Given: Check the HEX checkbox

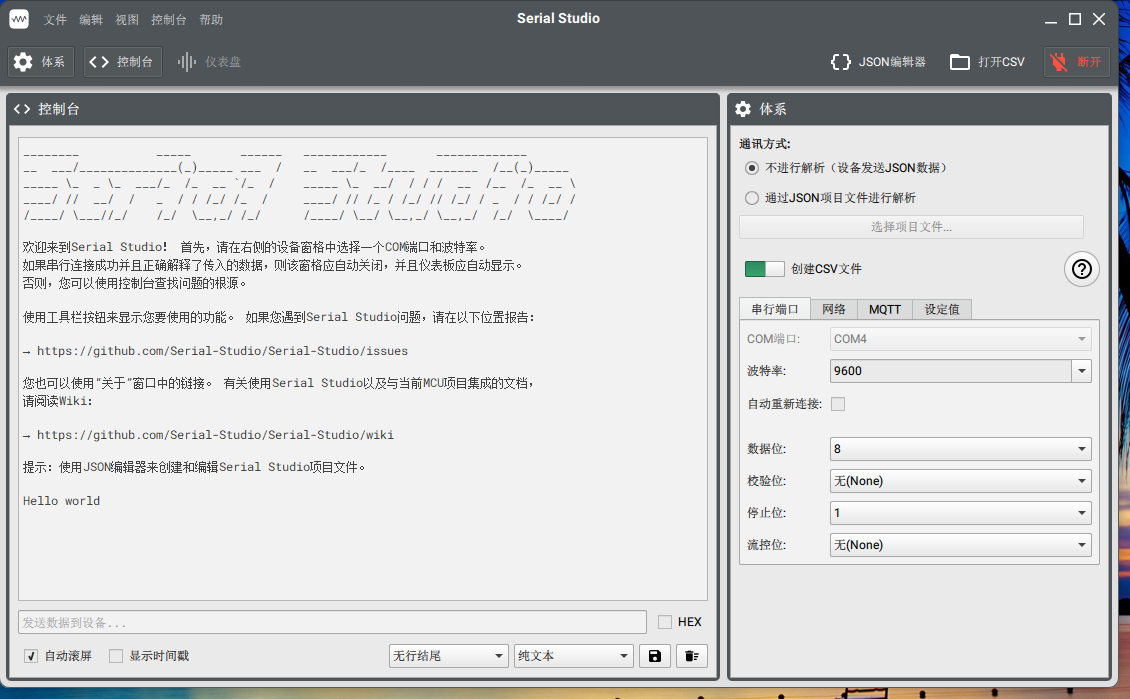Looking at the screenshot, I should coord(665,622).
